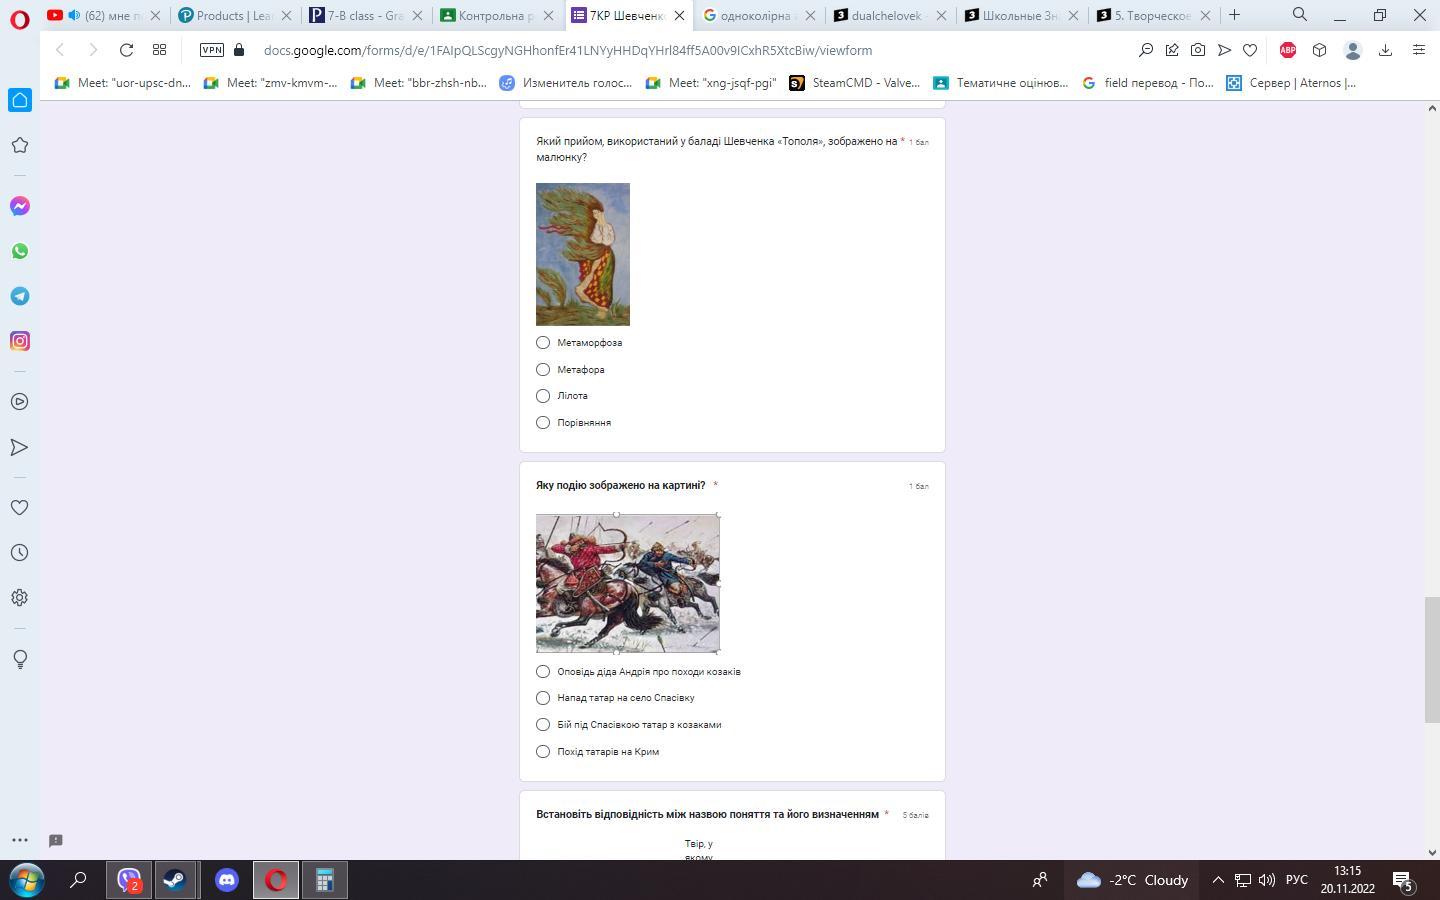The width and height of the screenshot is (1440, 900).
Task: Open the Windows Start button
Action: [x=27, y=880]
